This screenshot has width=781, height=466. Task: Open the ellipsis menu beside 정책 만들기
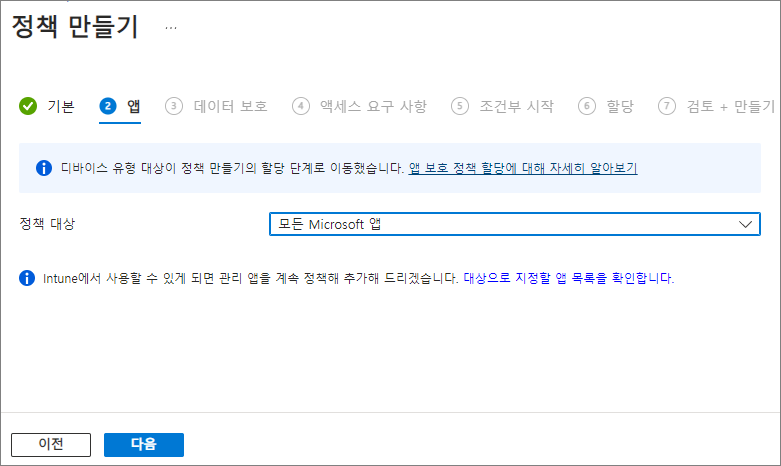point(171,28)
